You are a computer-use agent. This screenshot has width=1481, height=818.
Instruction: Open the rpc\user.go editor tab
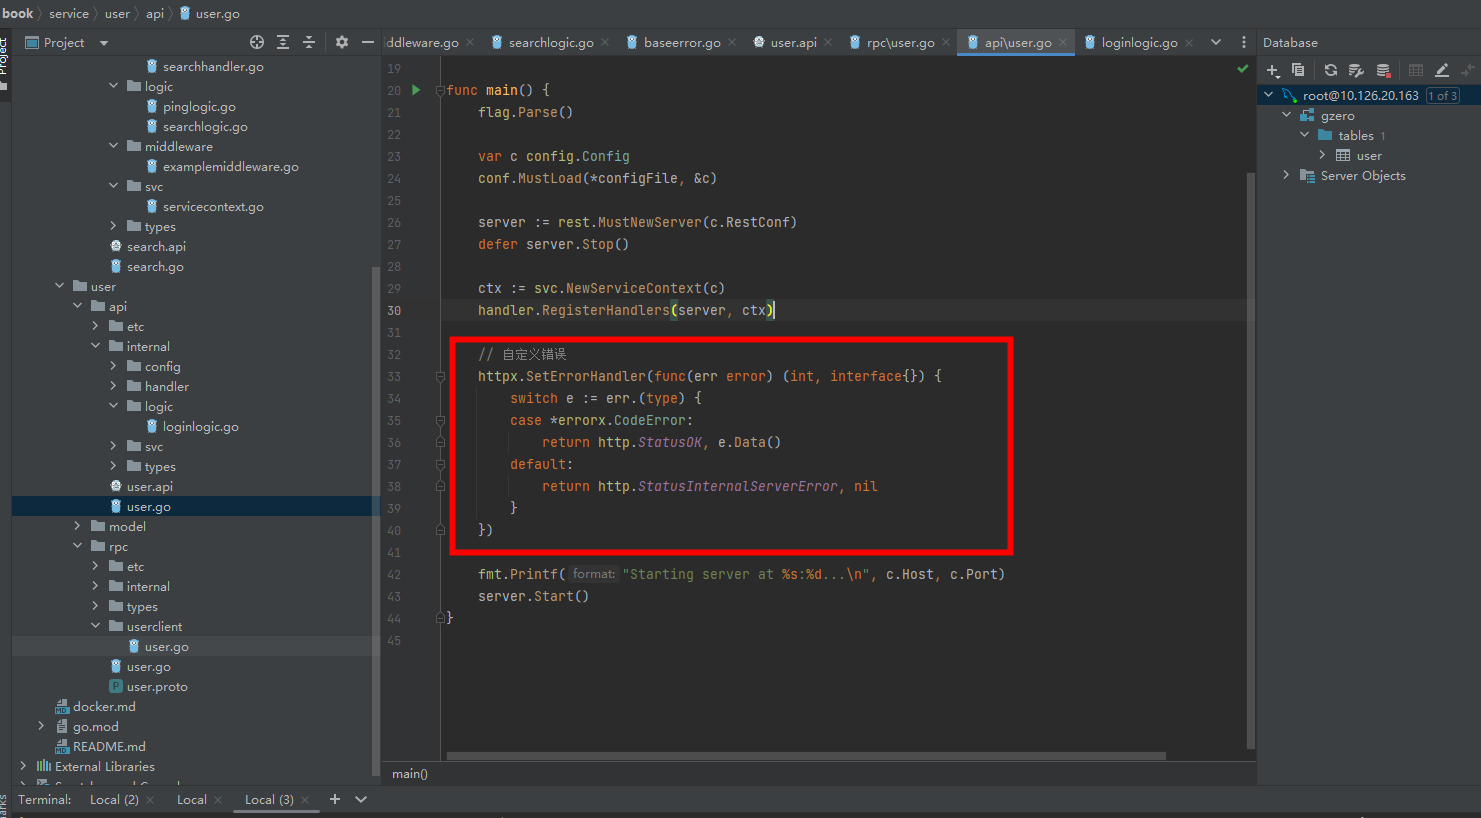click(x=900, y=42)
